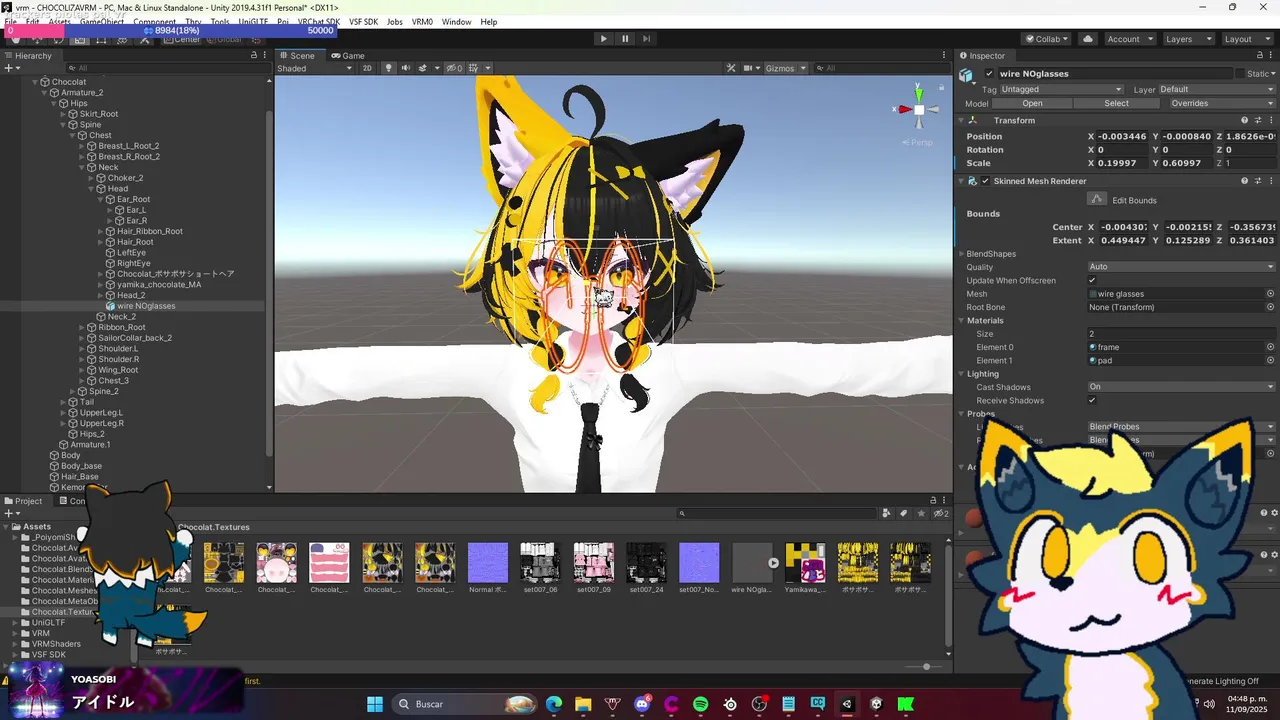This screenshot has height=720, width=1280.
Task: Open the Unity cloud services icon
Action: click(x=1088, y=39)
